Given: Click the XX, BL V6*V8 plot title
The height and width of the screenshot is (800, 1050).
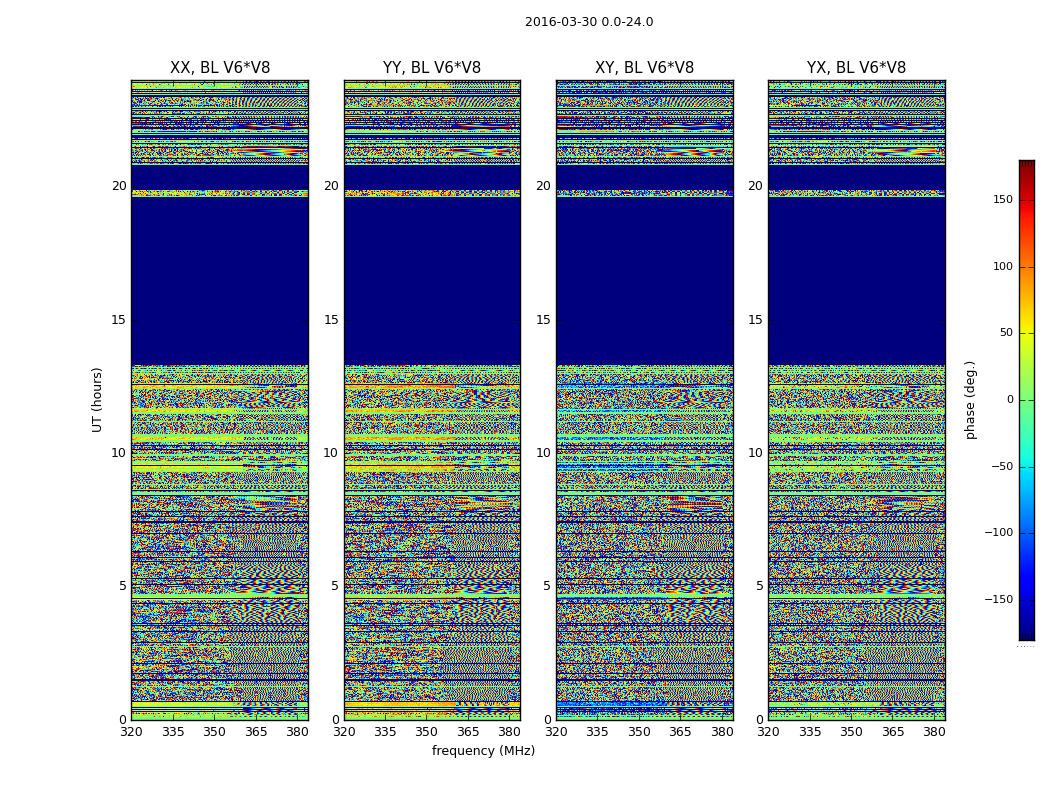Looking at the screenshot, I should [220, 68].
